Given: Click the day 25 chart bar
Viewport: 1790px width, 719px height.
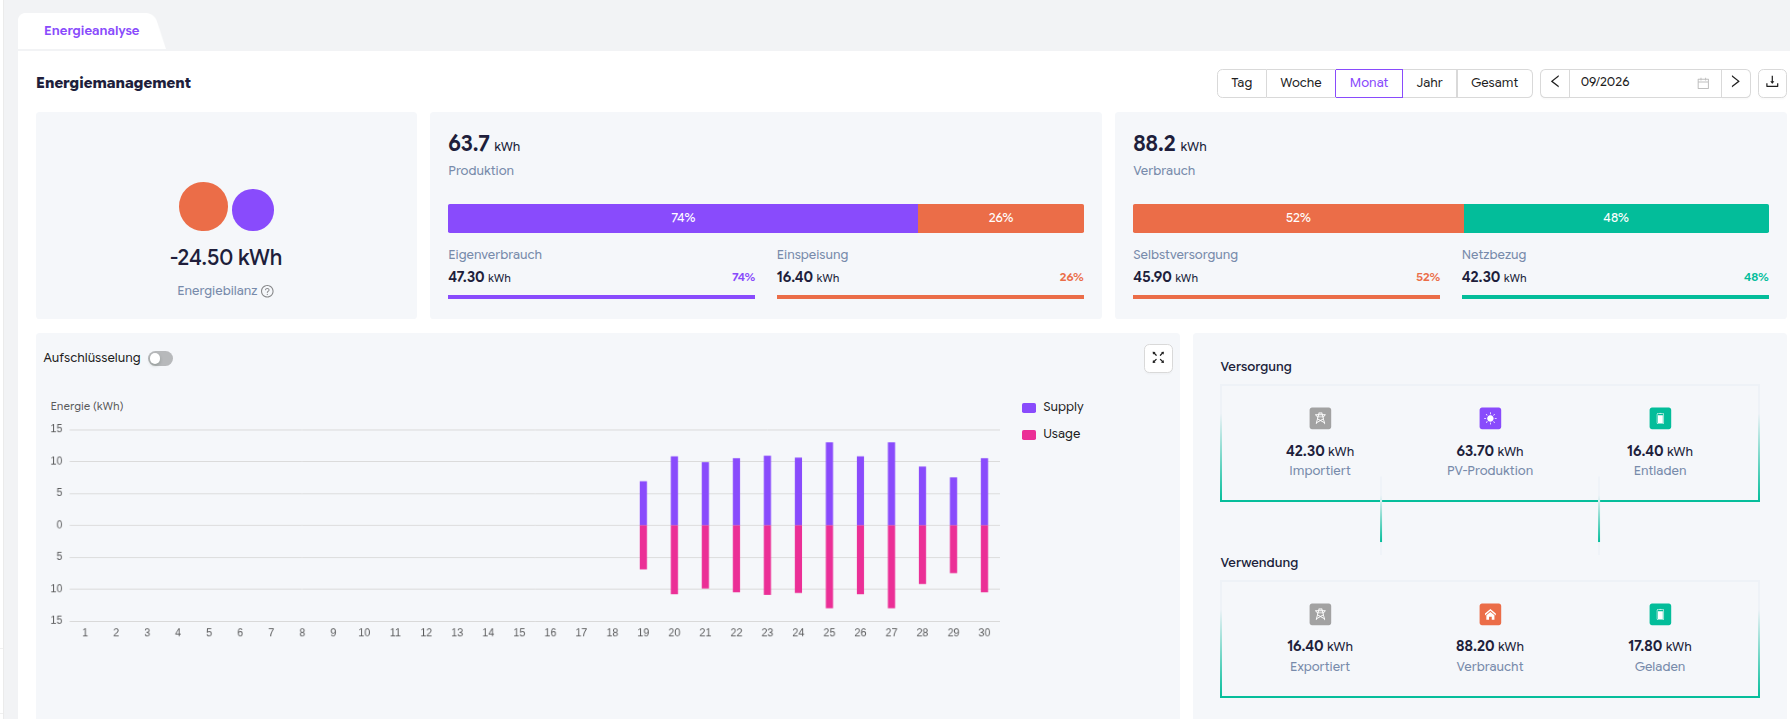Looking at the screenshot, I should click(829, 525).
